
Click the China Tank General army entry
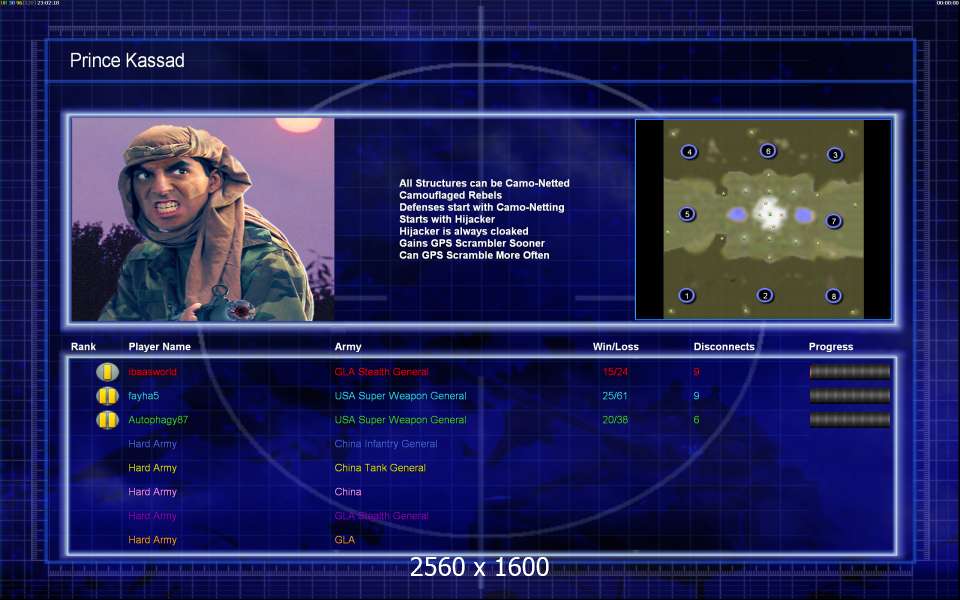click(x=380, y=468)
